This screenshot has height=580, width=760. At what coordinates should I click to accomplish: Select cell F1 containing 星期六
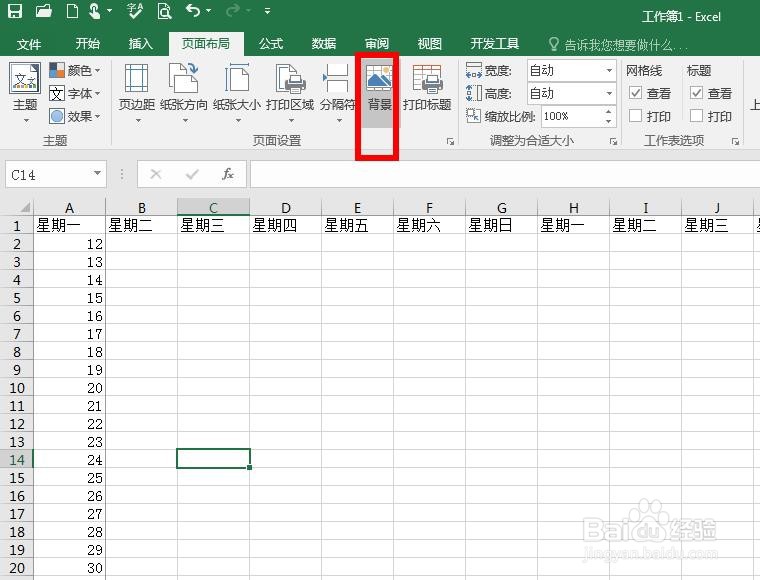[429, 225]
